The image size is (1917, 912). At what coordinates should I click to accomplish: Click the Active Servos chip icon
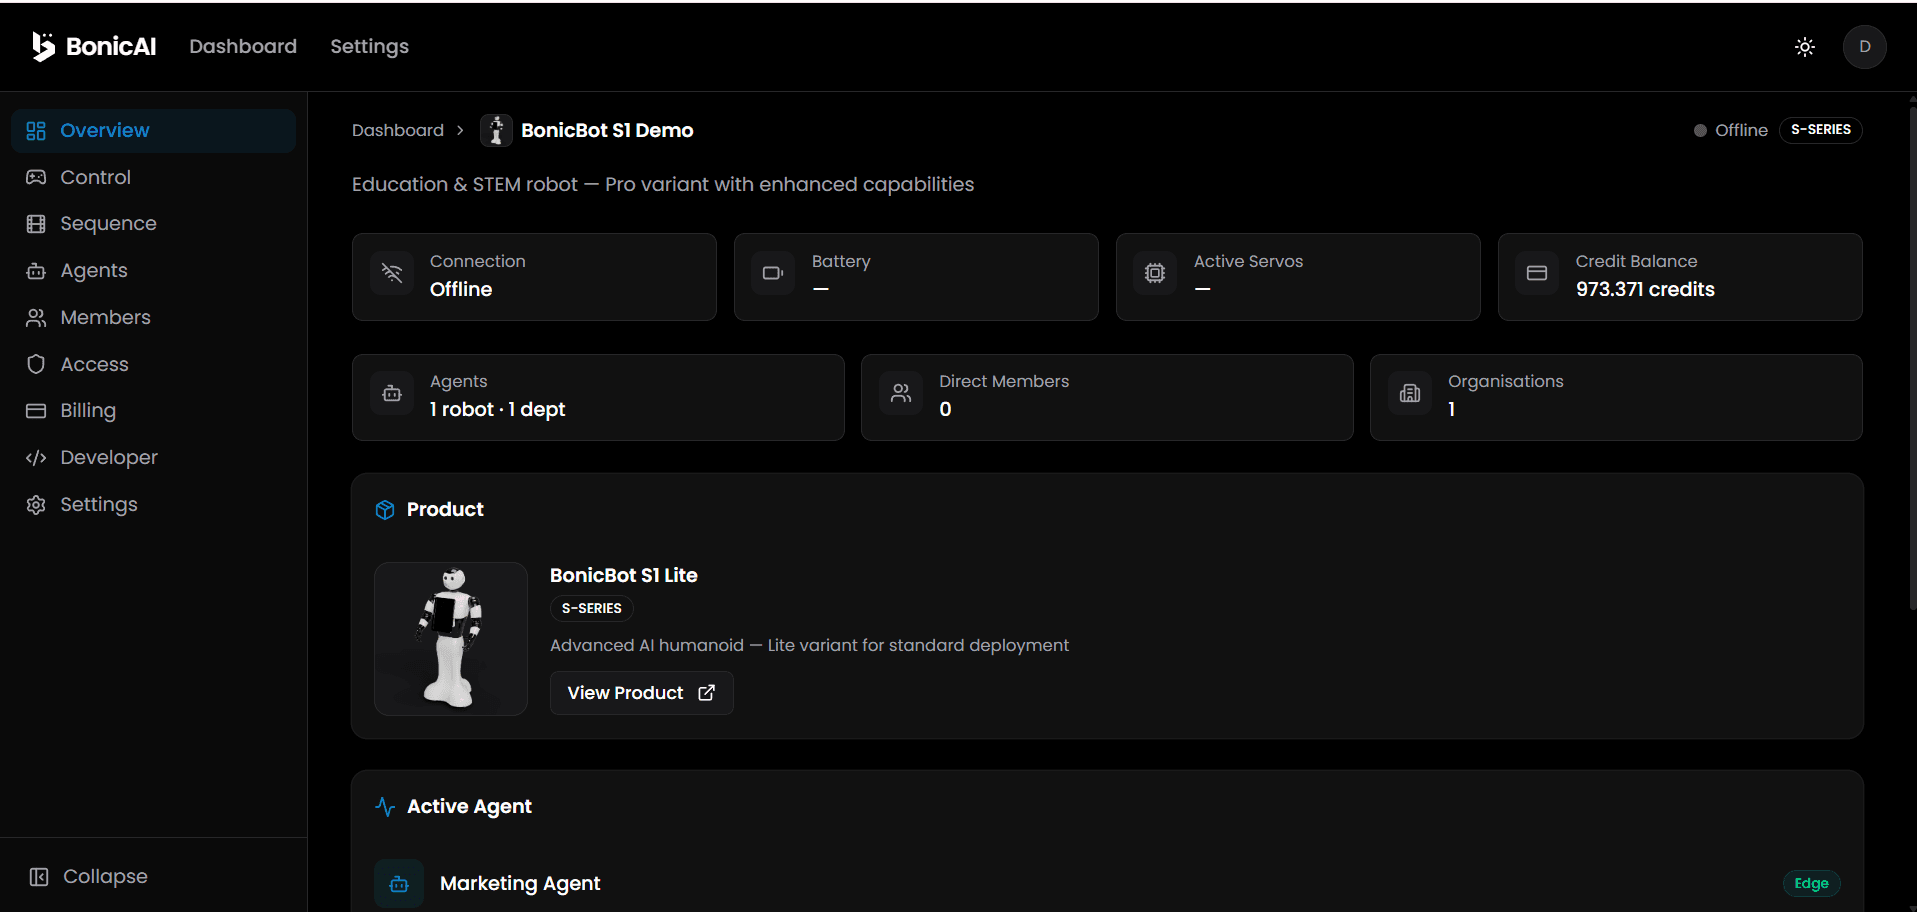click(x=1155, y=273)
